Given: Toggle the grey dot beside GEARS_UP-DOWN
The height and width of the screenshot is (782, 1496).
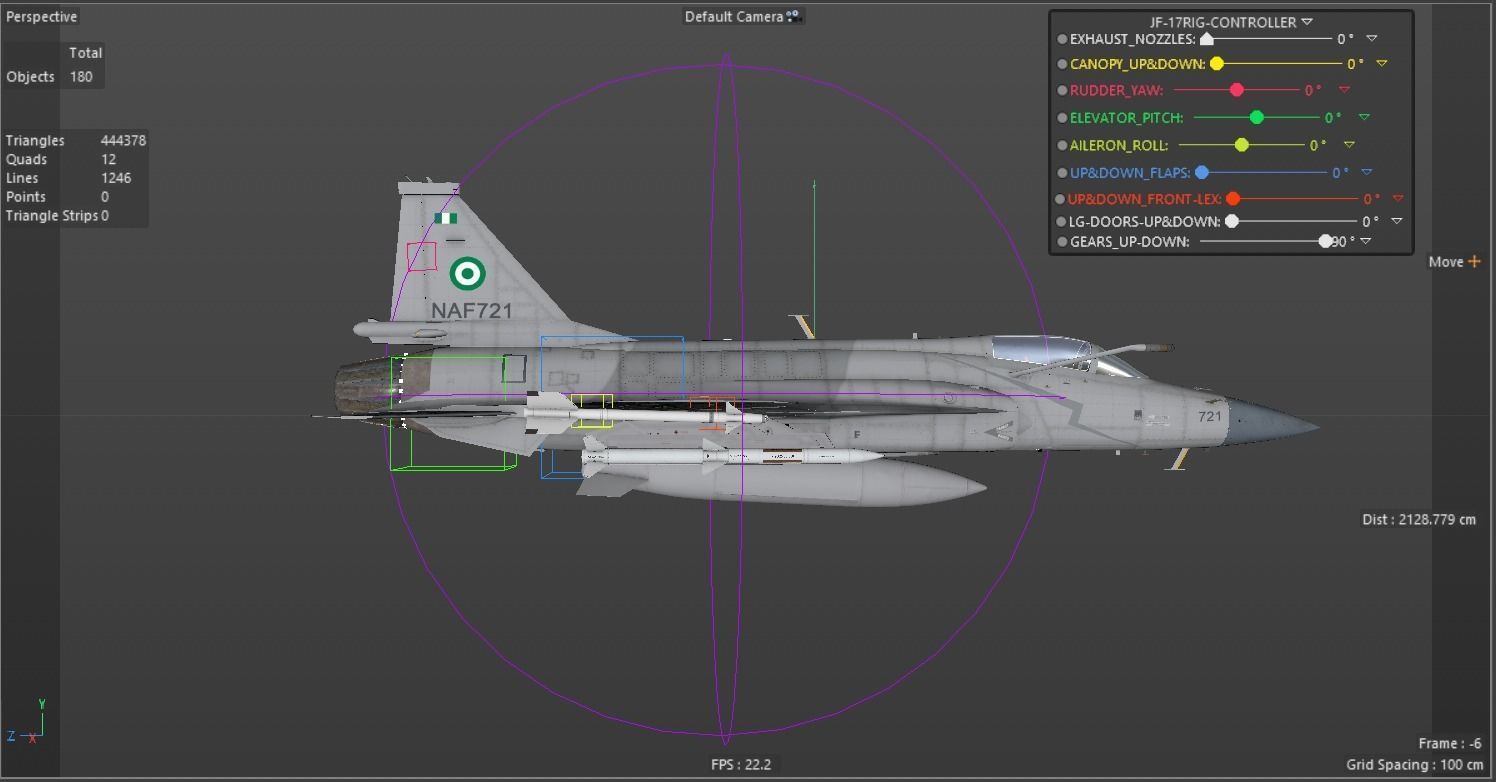Looking at the screenshot, I should (x=1062, y=242).
